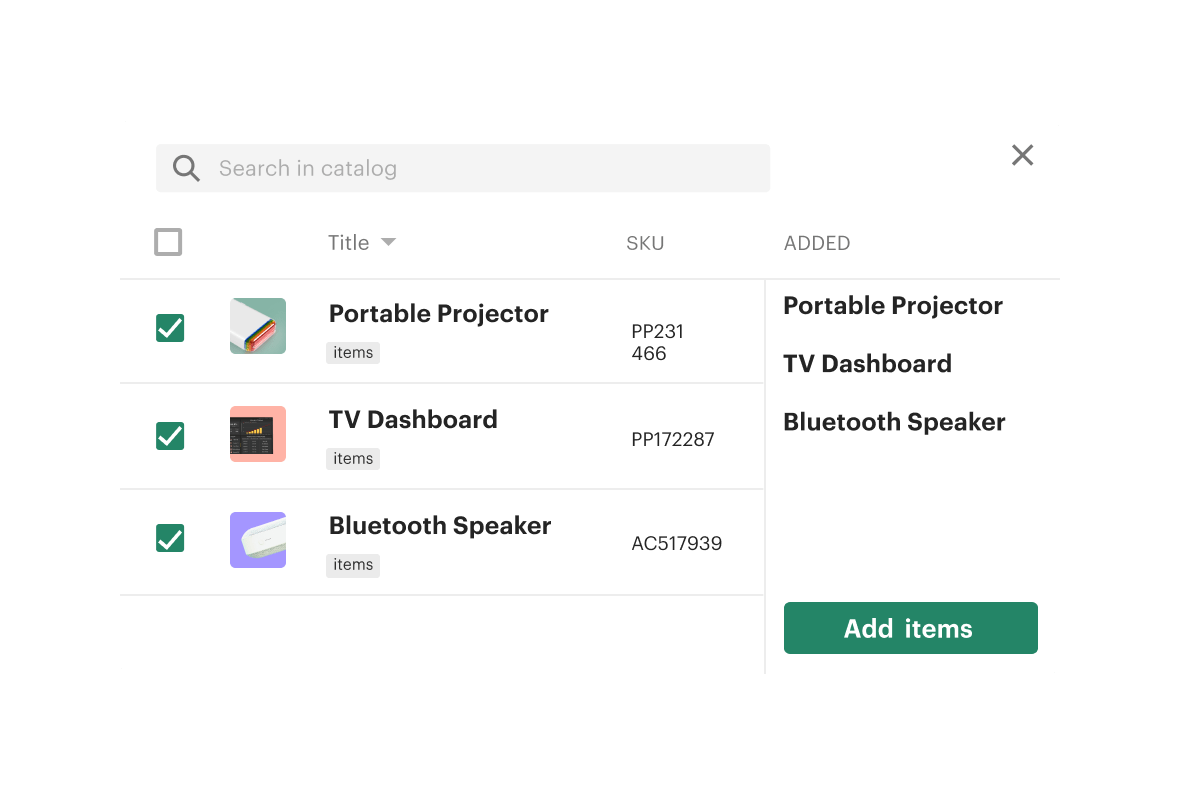Select the TV Dashboard title in table
The width and height of the screenshot is (1180, 794).
tap(413, 419)
